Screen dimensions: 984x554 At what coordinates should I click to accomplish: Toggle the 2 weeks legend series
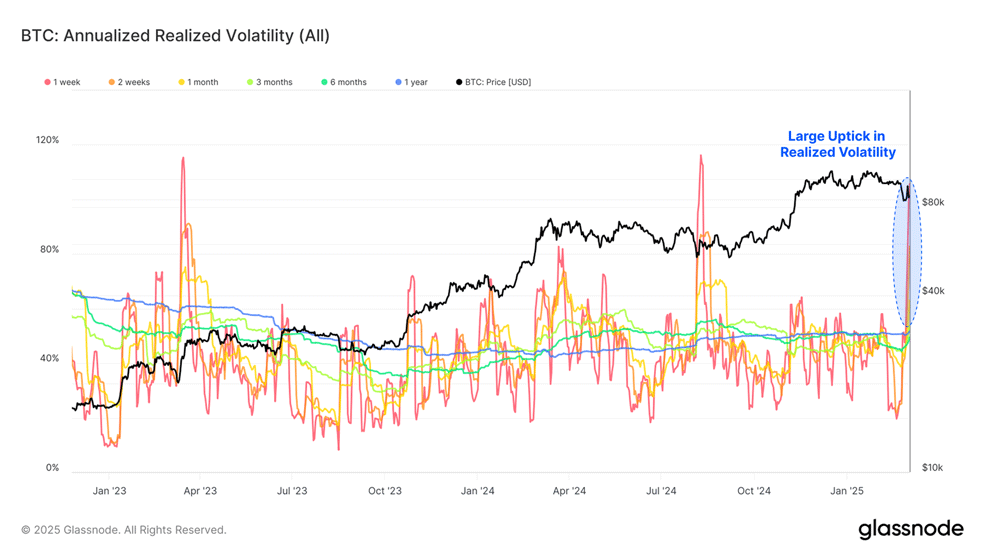[129, 82]
